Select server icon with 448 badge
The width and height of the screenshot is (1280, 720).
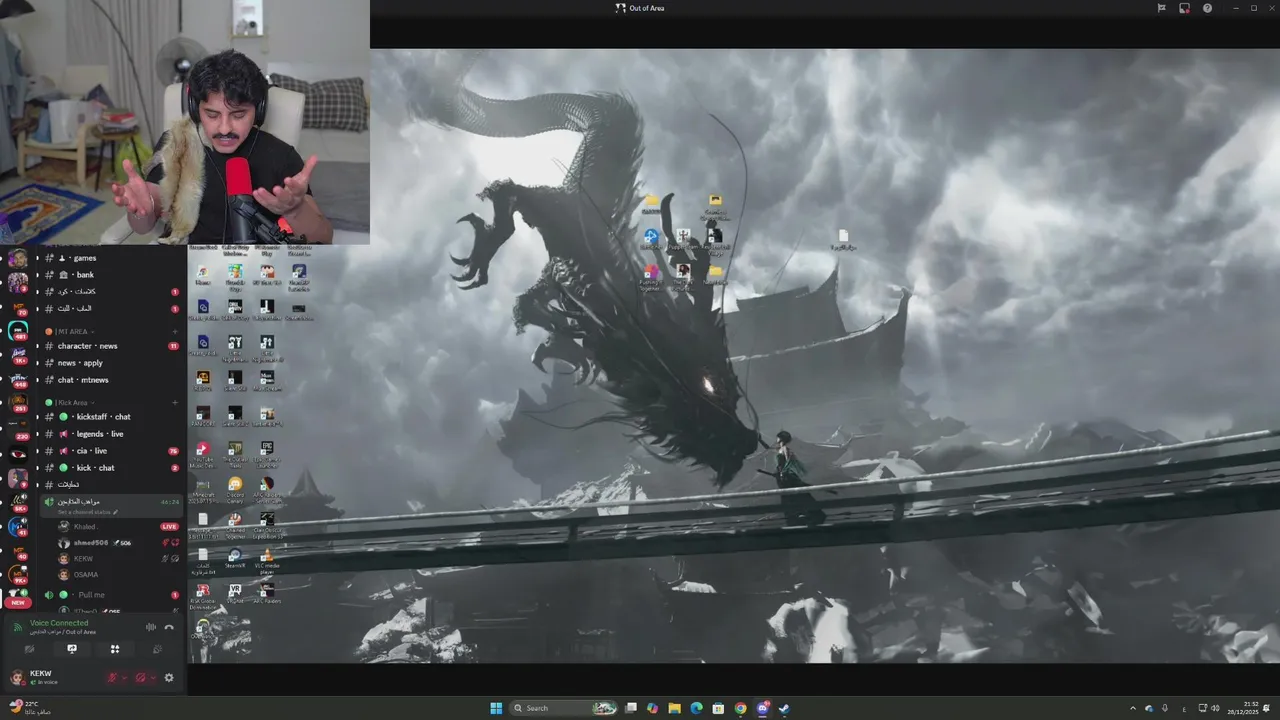(18, 378)
